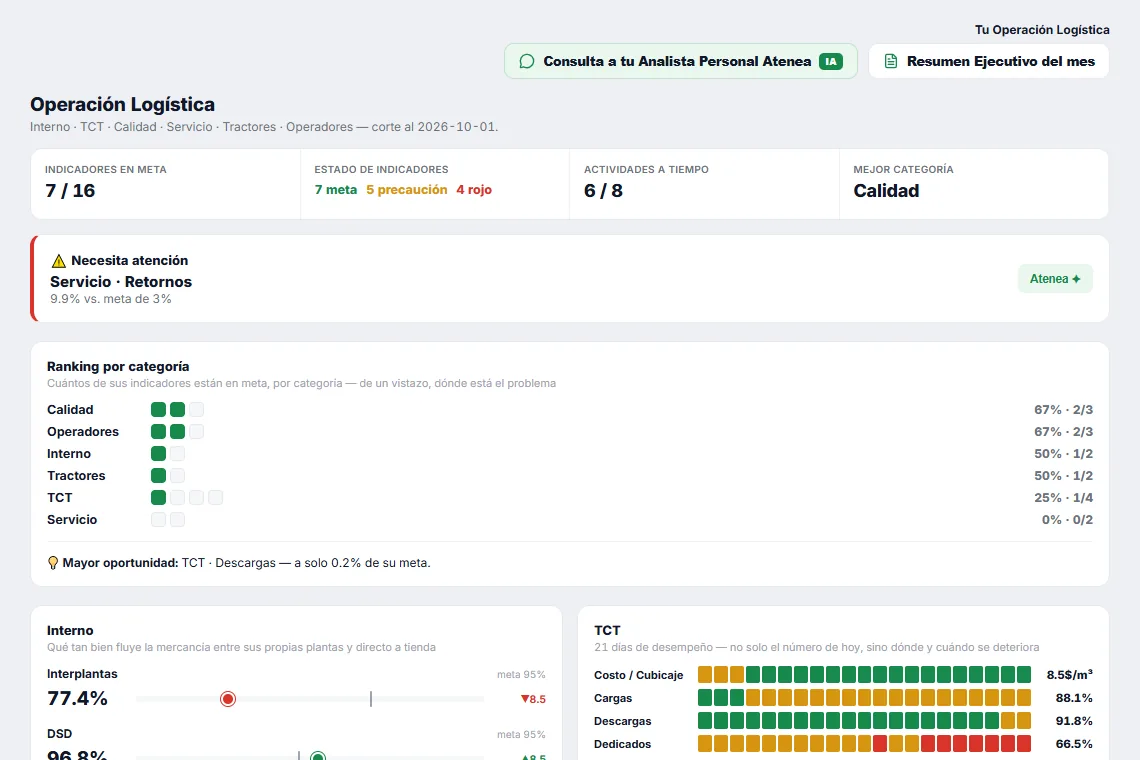Click the 4 rojo status label
Screen dimensions: 1140x760
pos(474,190)
